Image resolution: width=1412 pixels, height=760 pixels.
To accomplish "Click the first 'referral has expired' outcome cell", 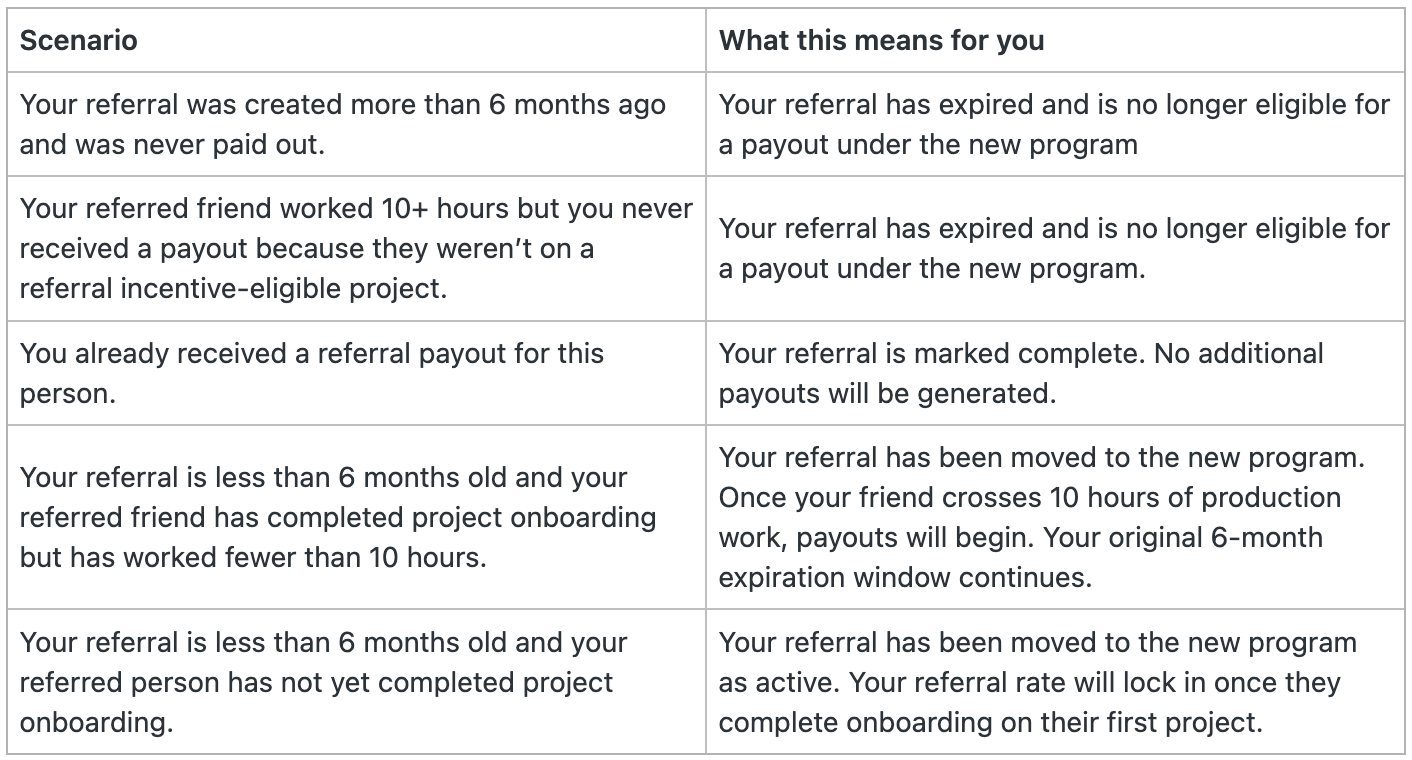I will point(1055,124).
